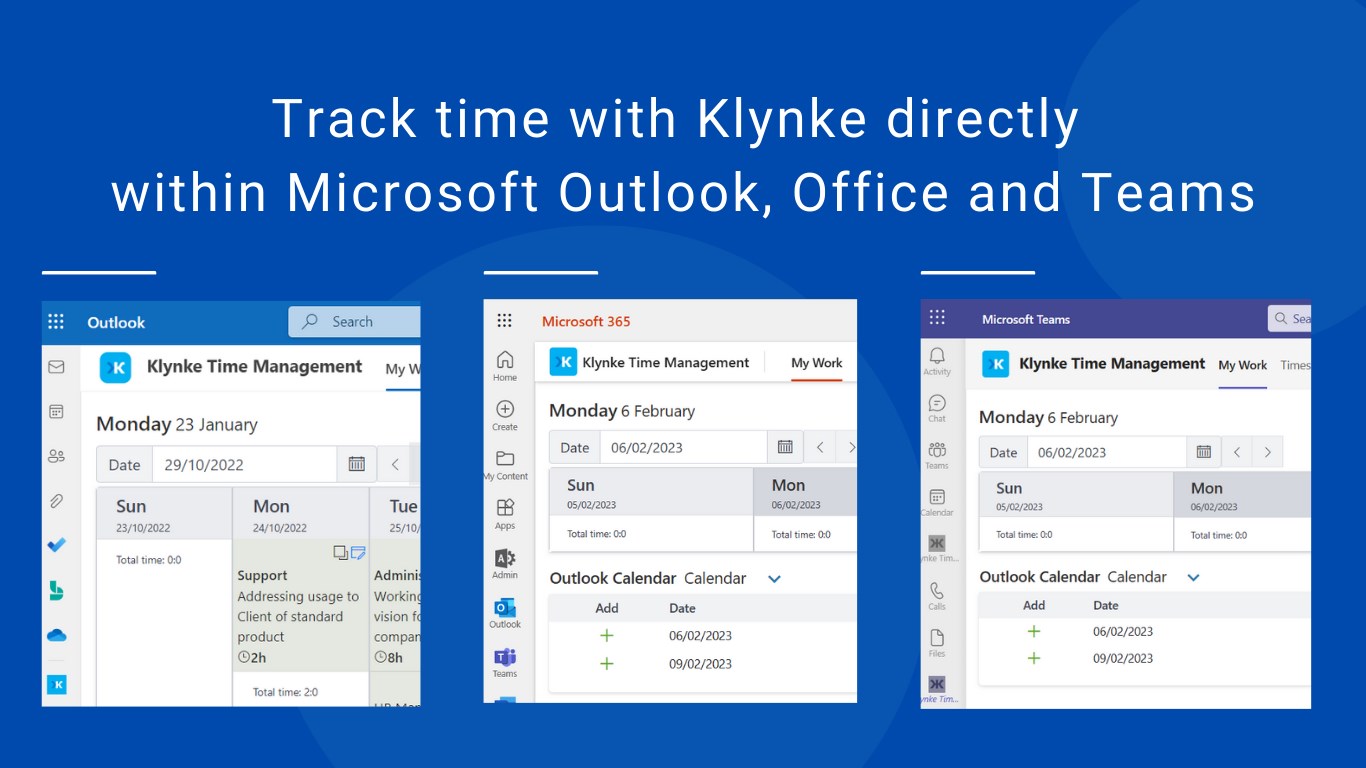
Task: Open the Outlook app launcher waffle icon
Action: click(56, 321)
